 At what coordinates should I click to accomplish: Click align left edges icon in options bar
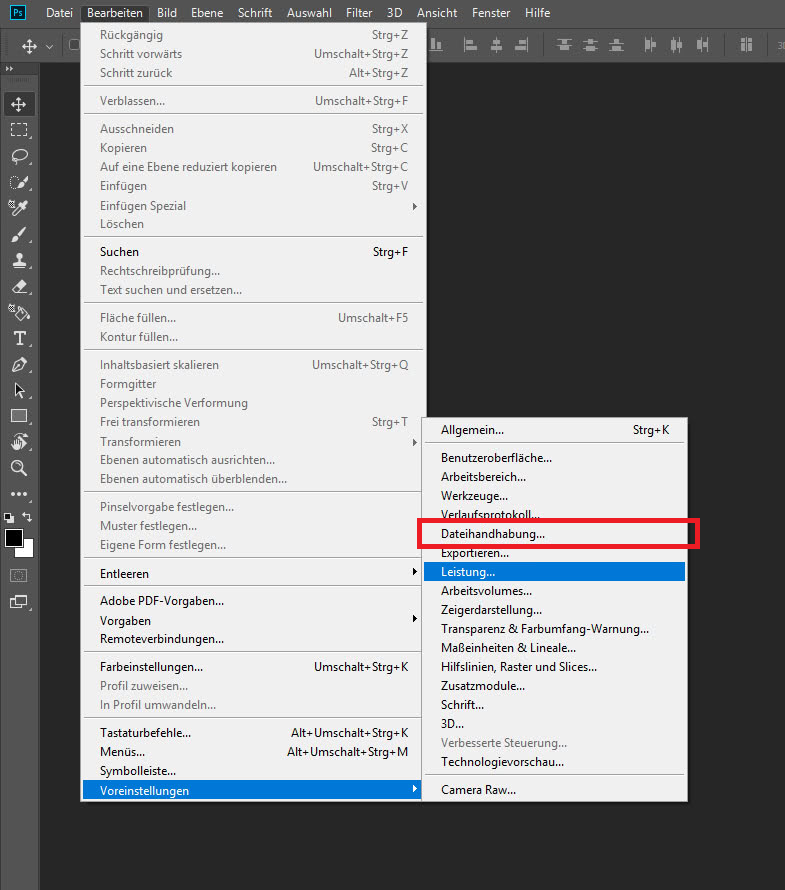tap(470, 45)
